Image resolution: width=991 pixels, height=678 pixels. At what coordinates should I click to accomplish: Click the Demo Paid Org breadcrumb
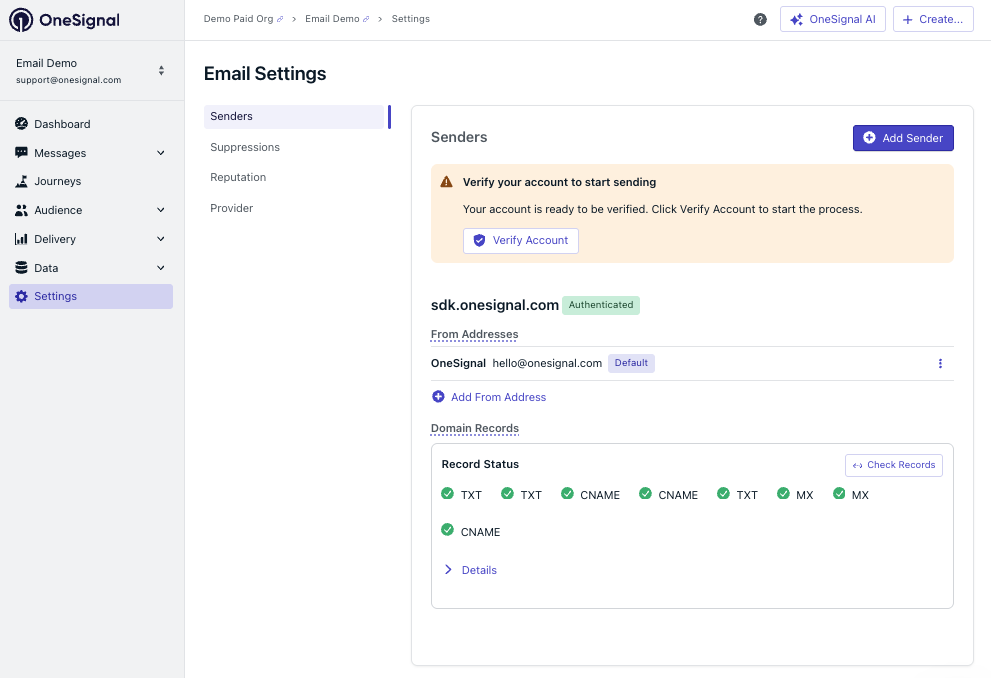pos(238,19)
